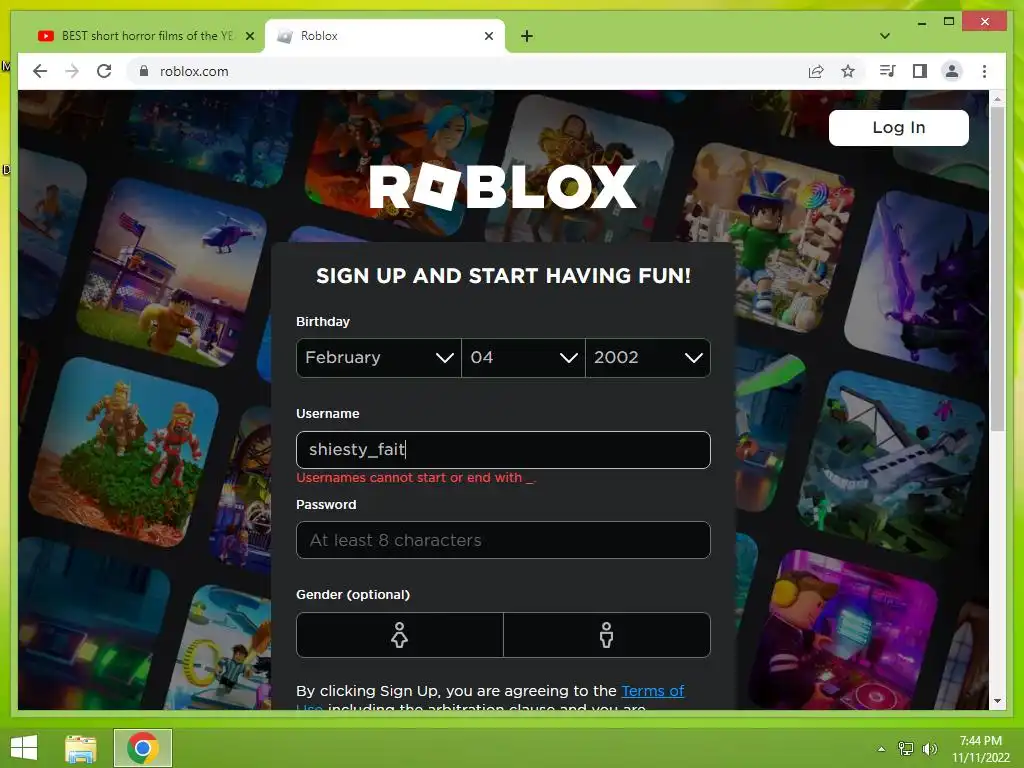Open the birthday day dropdown showing 04

523,358
